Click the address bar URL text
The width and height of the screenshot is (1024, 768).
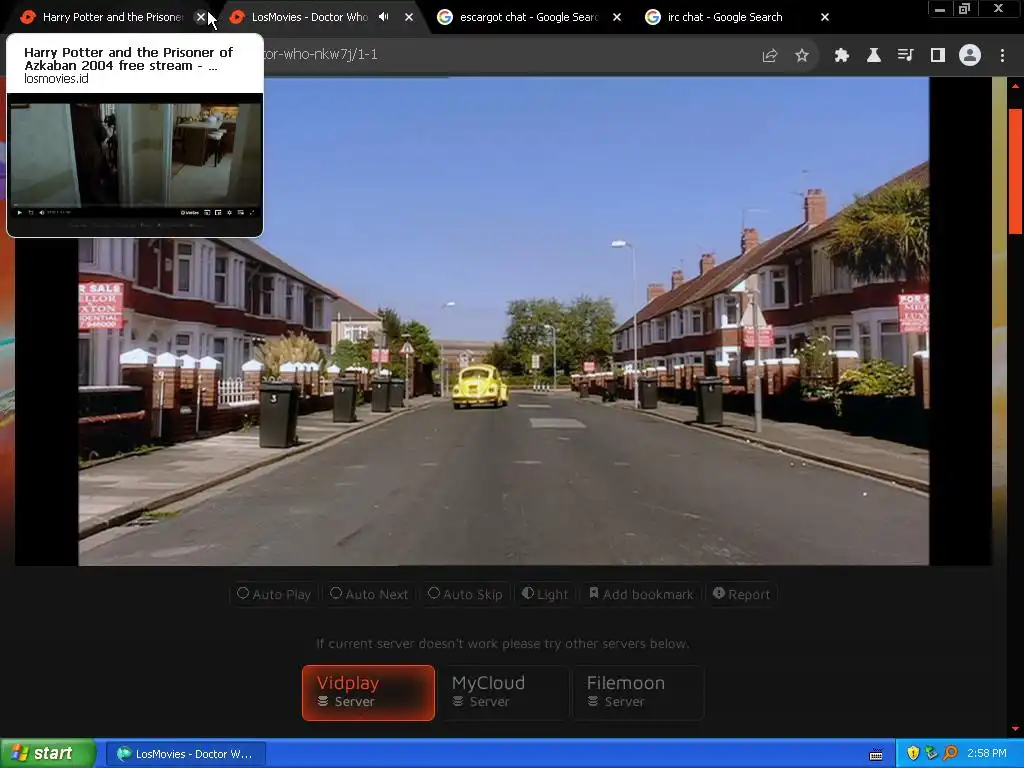(x=320, y=54)
